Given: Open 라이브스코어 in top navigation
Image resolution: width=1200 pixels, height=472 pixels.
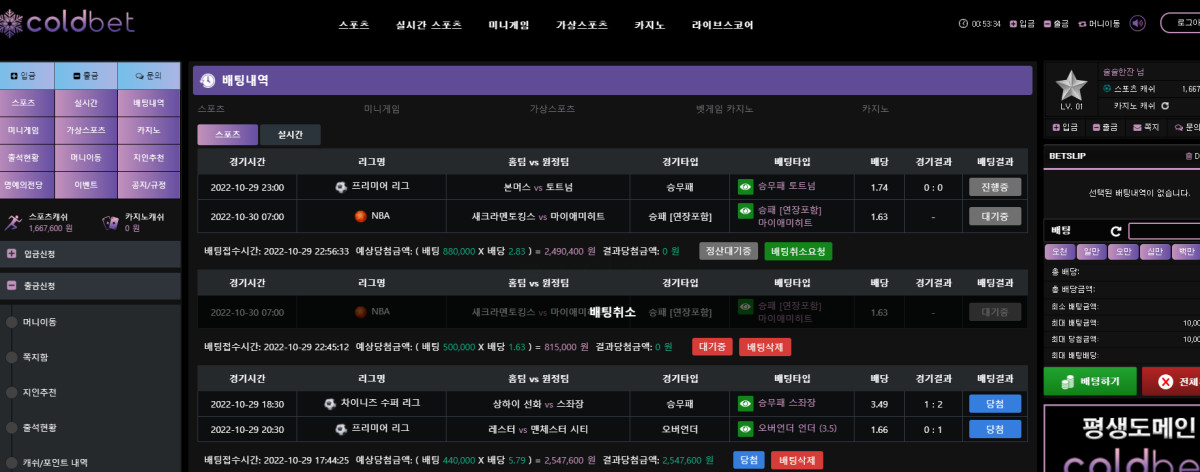Looking at the screenshot, I should (x=722, y=25).
